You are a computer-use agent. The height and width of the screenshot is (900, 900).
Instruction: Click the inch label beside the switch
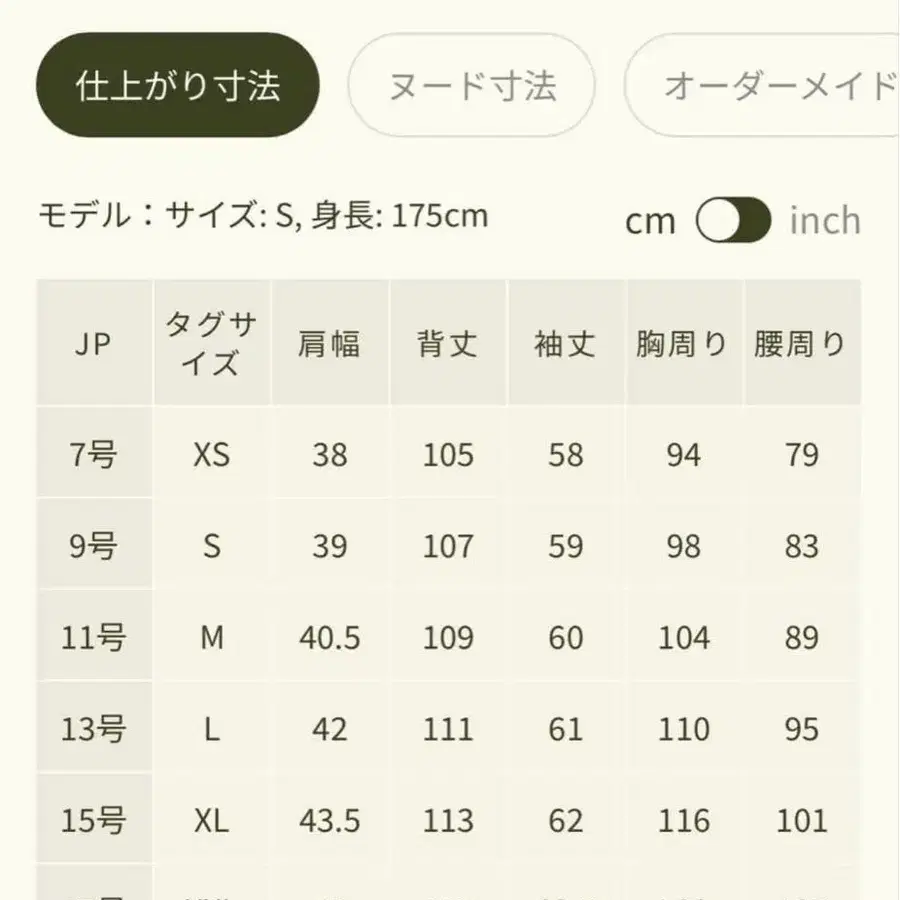[824, 219]
